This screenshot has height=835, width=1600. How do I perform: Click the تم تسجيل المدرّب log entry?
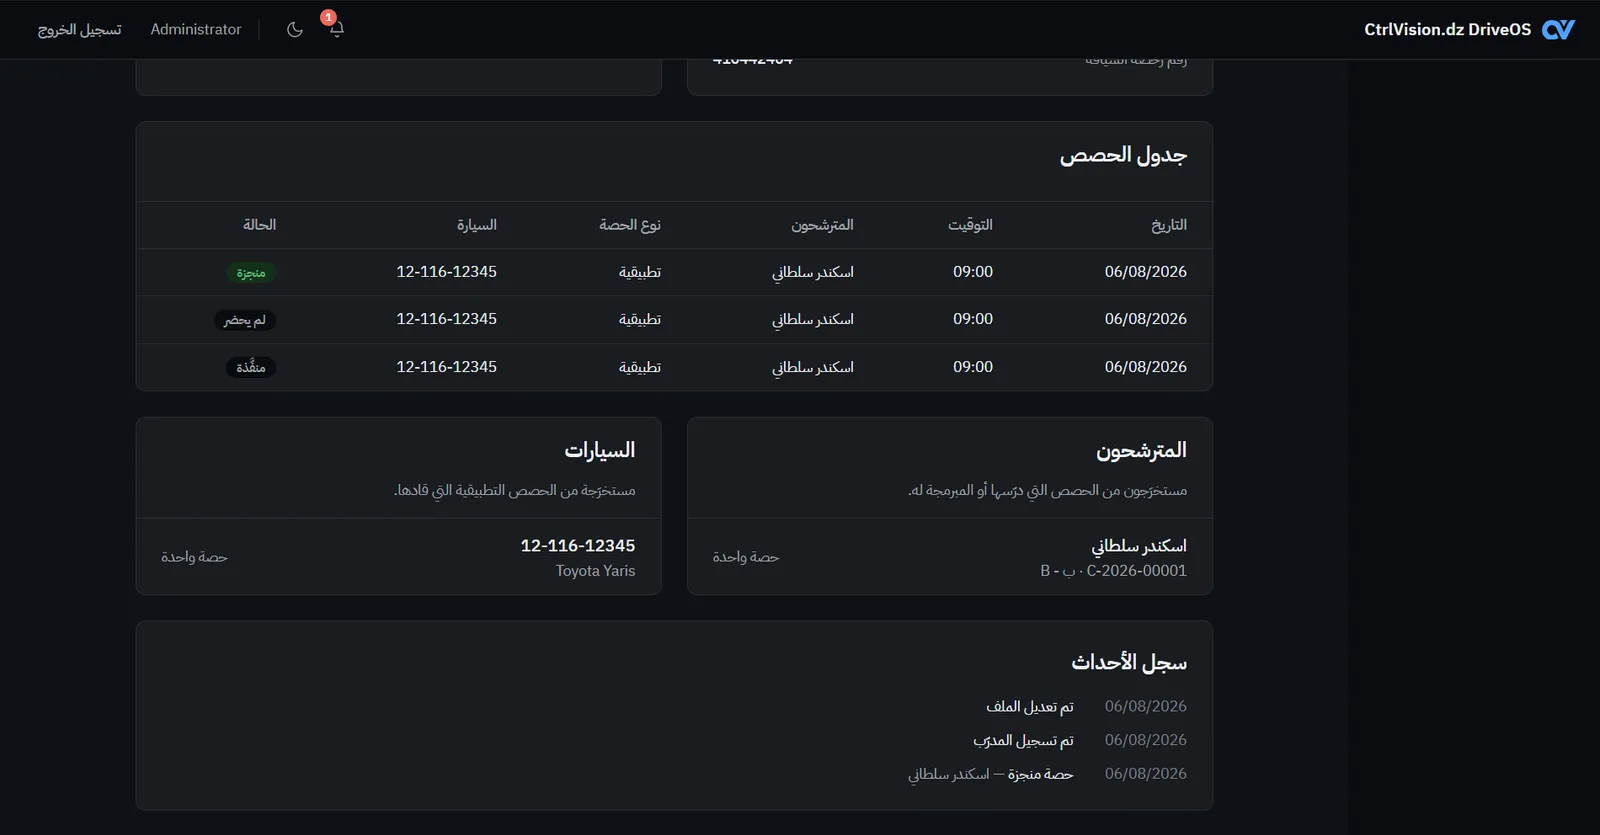(x=1023, y=740)
